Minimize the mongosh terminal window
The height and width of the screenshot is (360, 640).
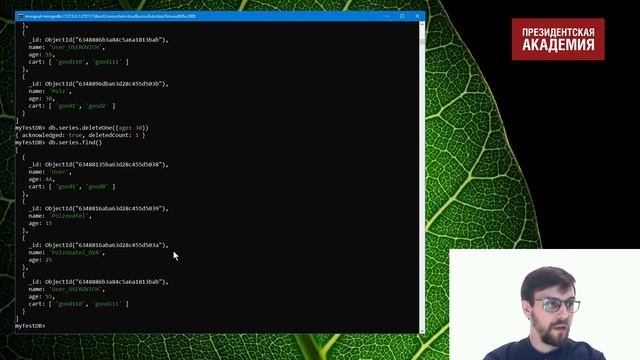387,16
